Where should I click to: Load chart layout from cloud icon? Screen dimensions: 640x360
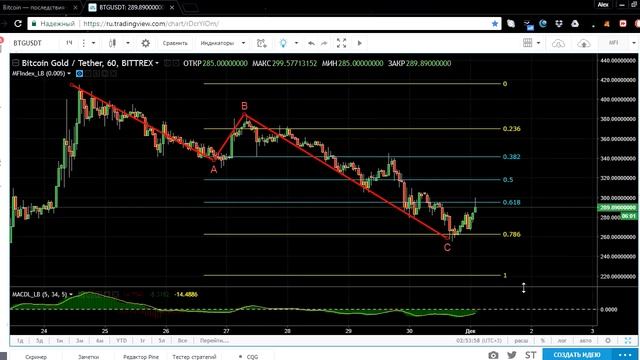coord(558,43)
